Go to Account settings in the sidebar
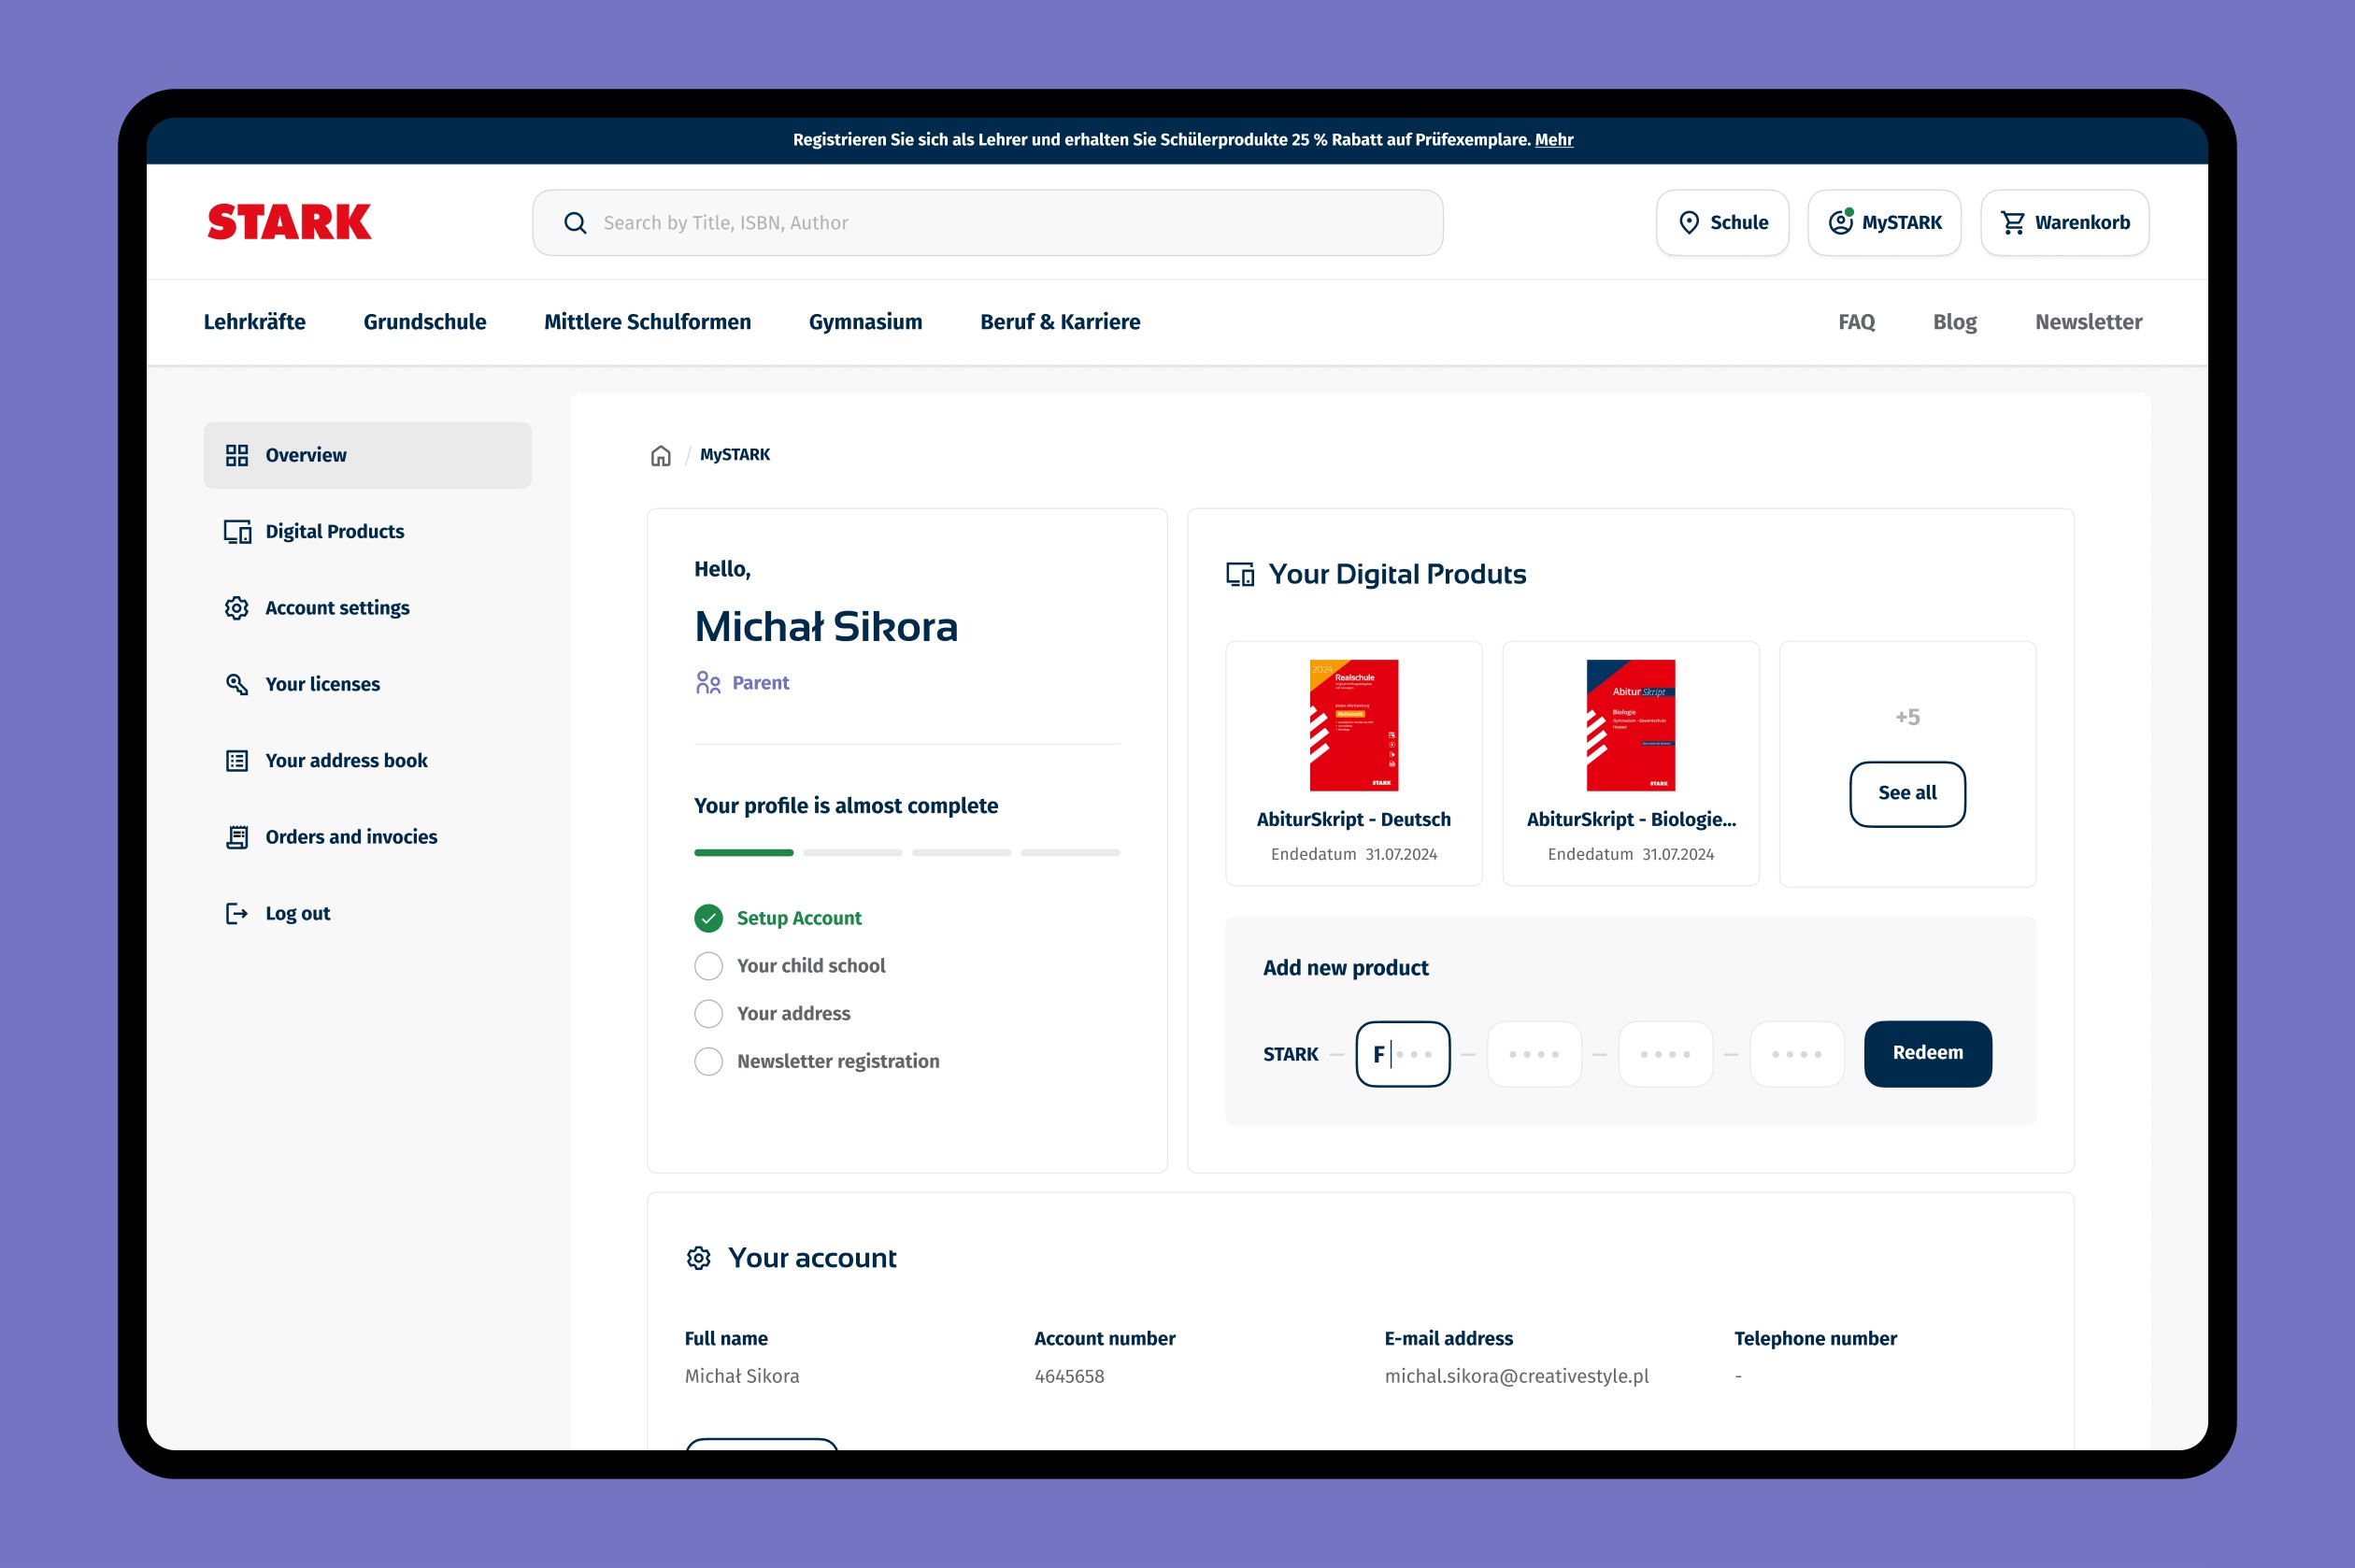The image size is (2355, 1568). (337, 608)
